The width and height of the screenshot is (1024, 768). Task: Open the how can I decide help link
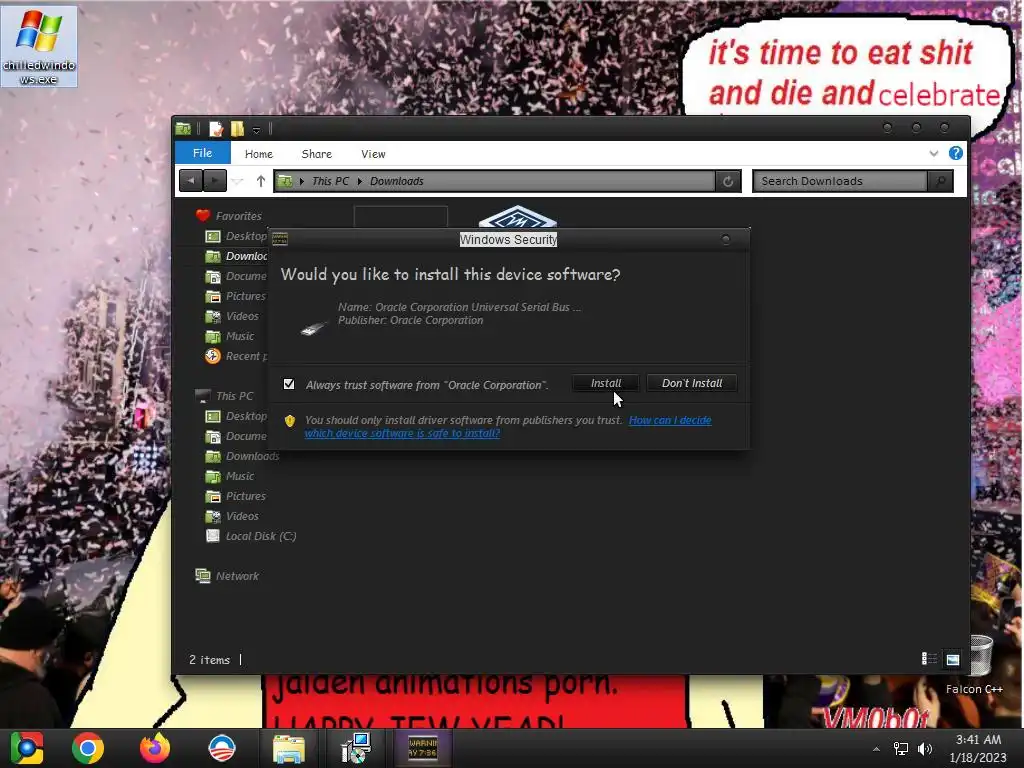tap(670, 420)
